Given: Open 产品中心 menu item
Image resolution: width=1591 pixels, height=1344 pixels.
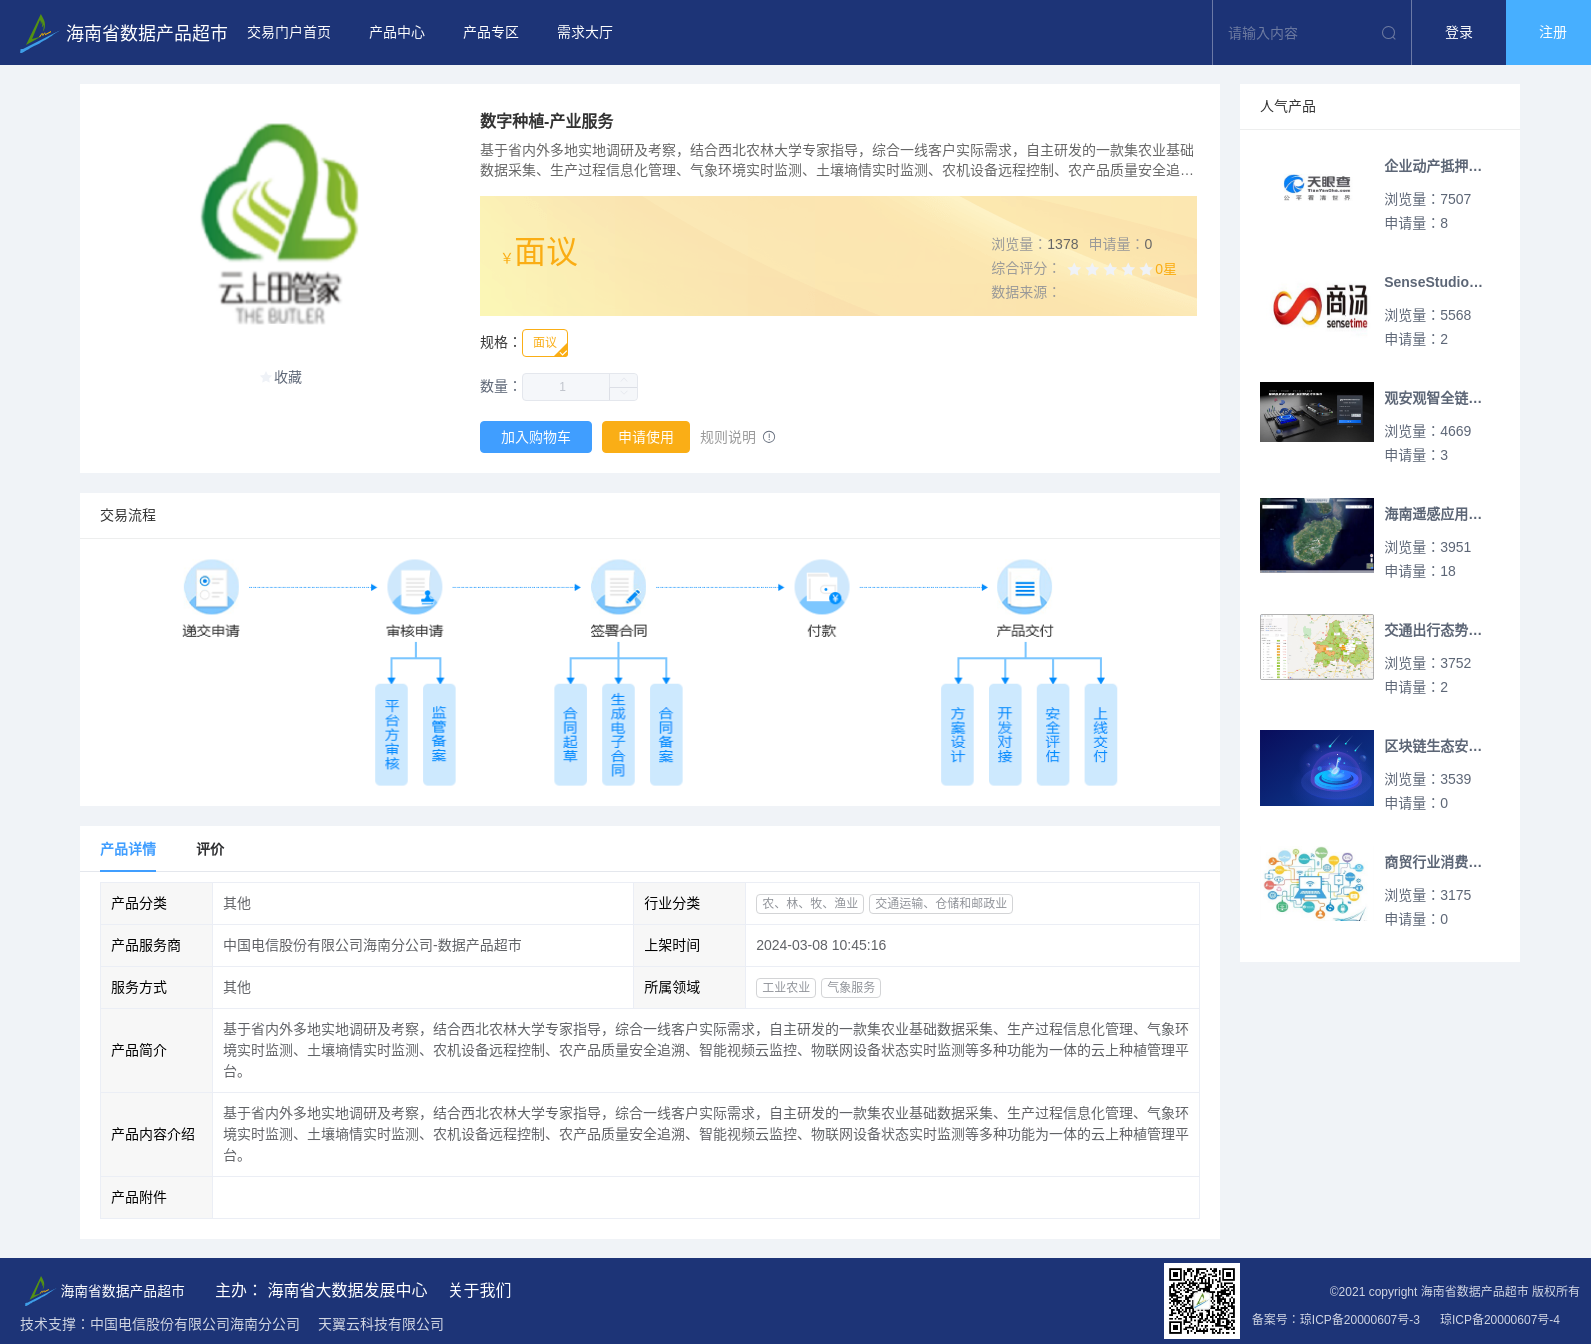Looking at the screenshot, I should coord(397,33).
